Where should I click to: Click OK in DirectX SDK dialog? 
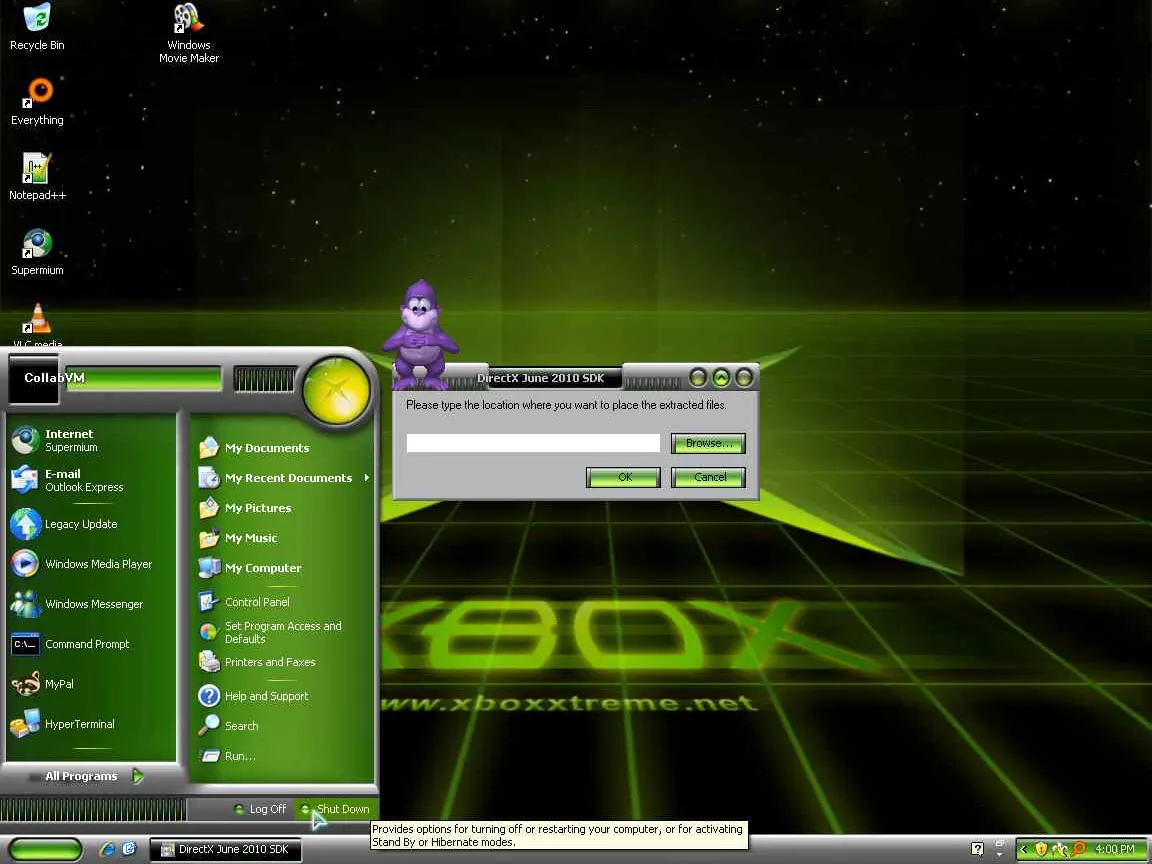[624, 477]
